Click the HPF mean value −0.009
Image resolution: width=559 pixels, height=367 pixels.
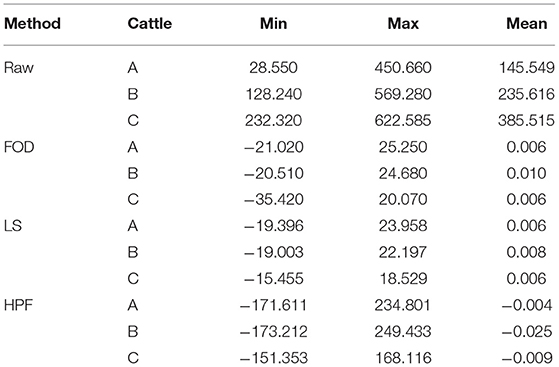[x=527, y=358]
